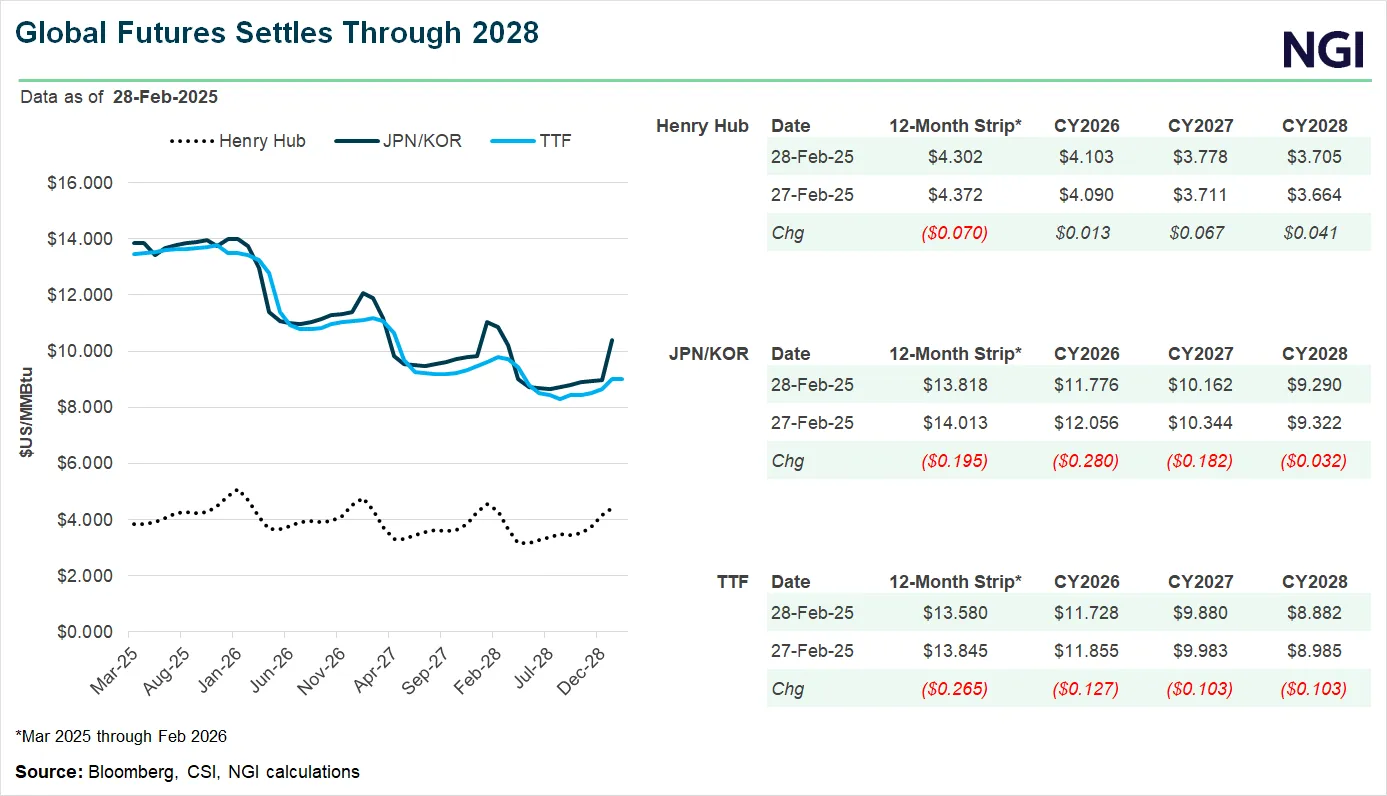Click the chart title Global Futures Settles
The image size is (1387, 796).
point(277,33)
